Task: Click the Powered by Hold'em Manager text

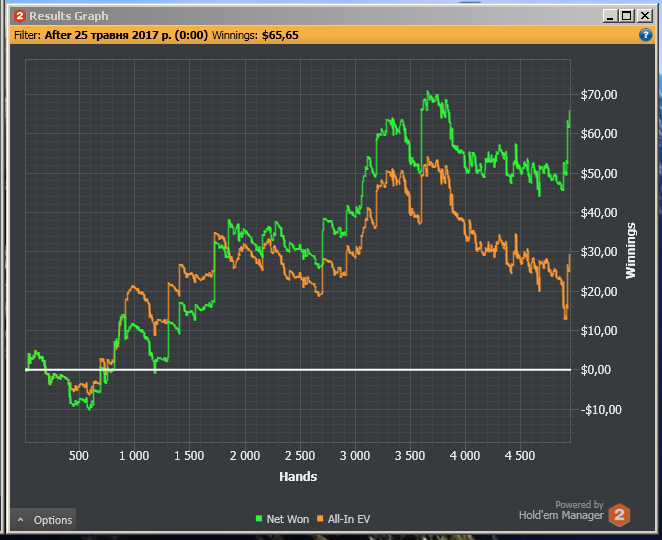Action: coord(562,510)
